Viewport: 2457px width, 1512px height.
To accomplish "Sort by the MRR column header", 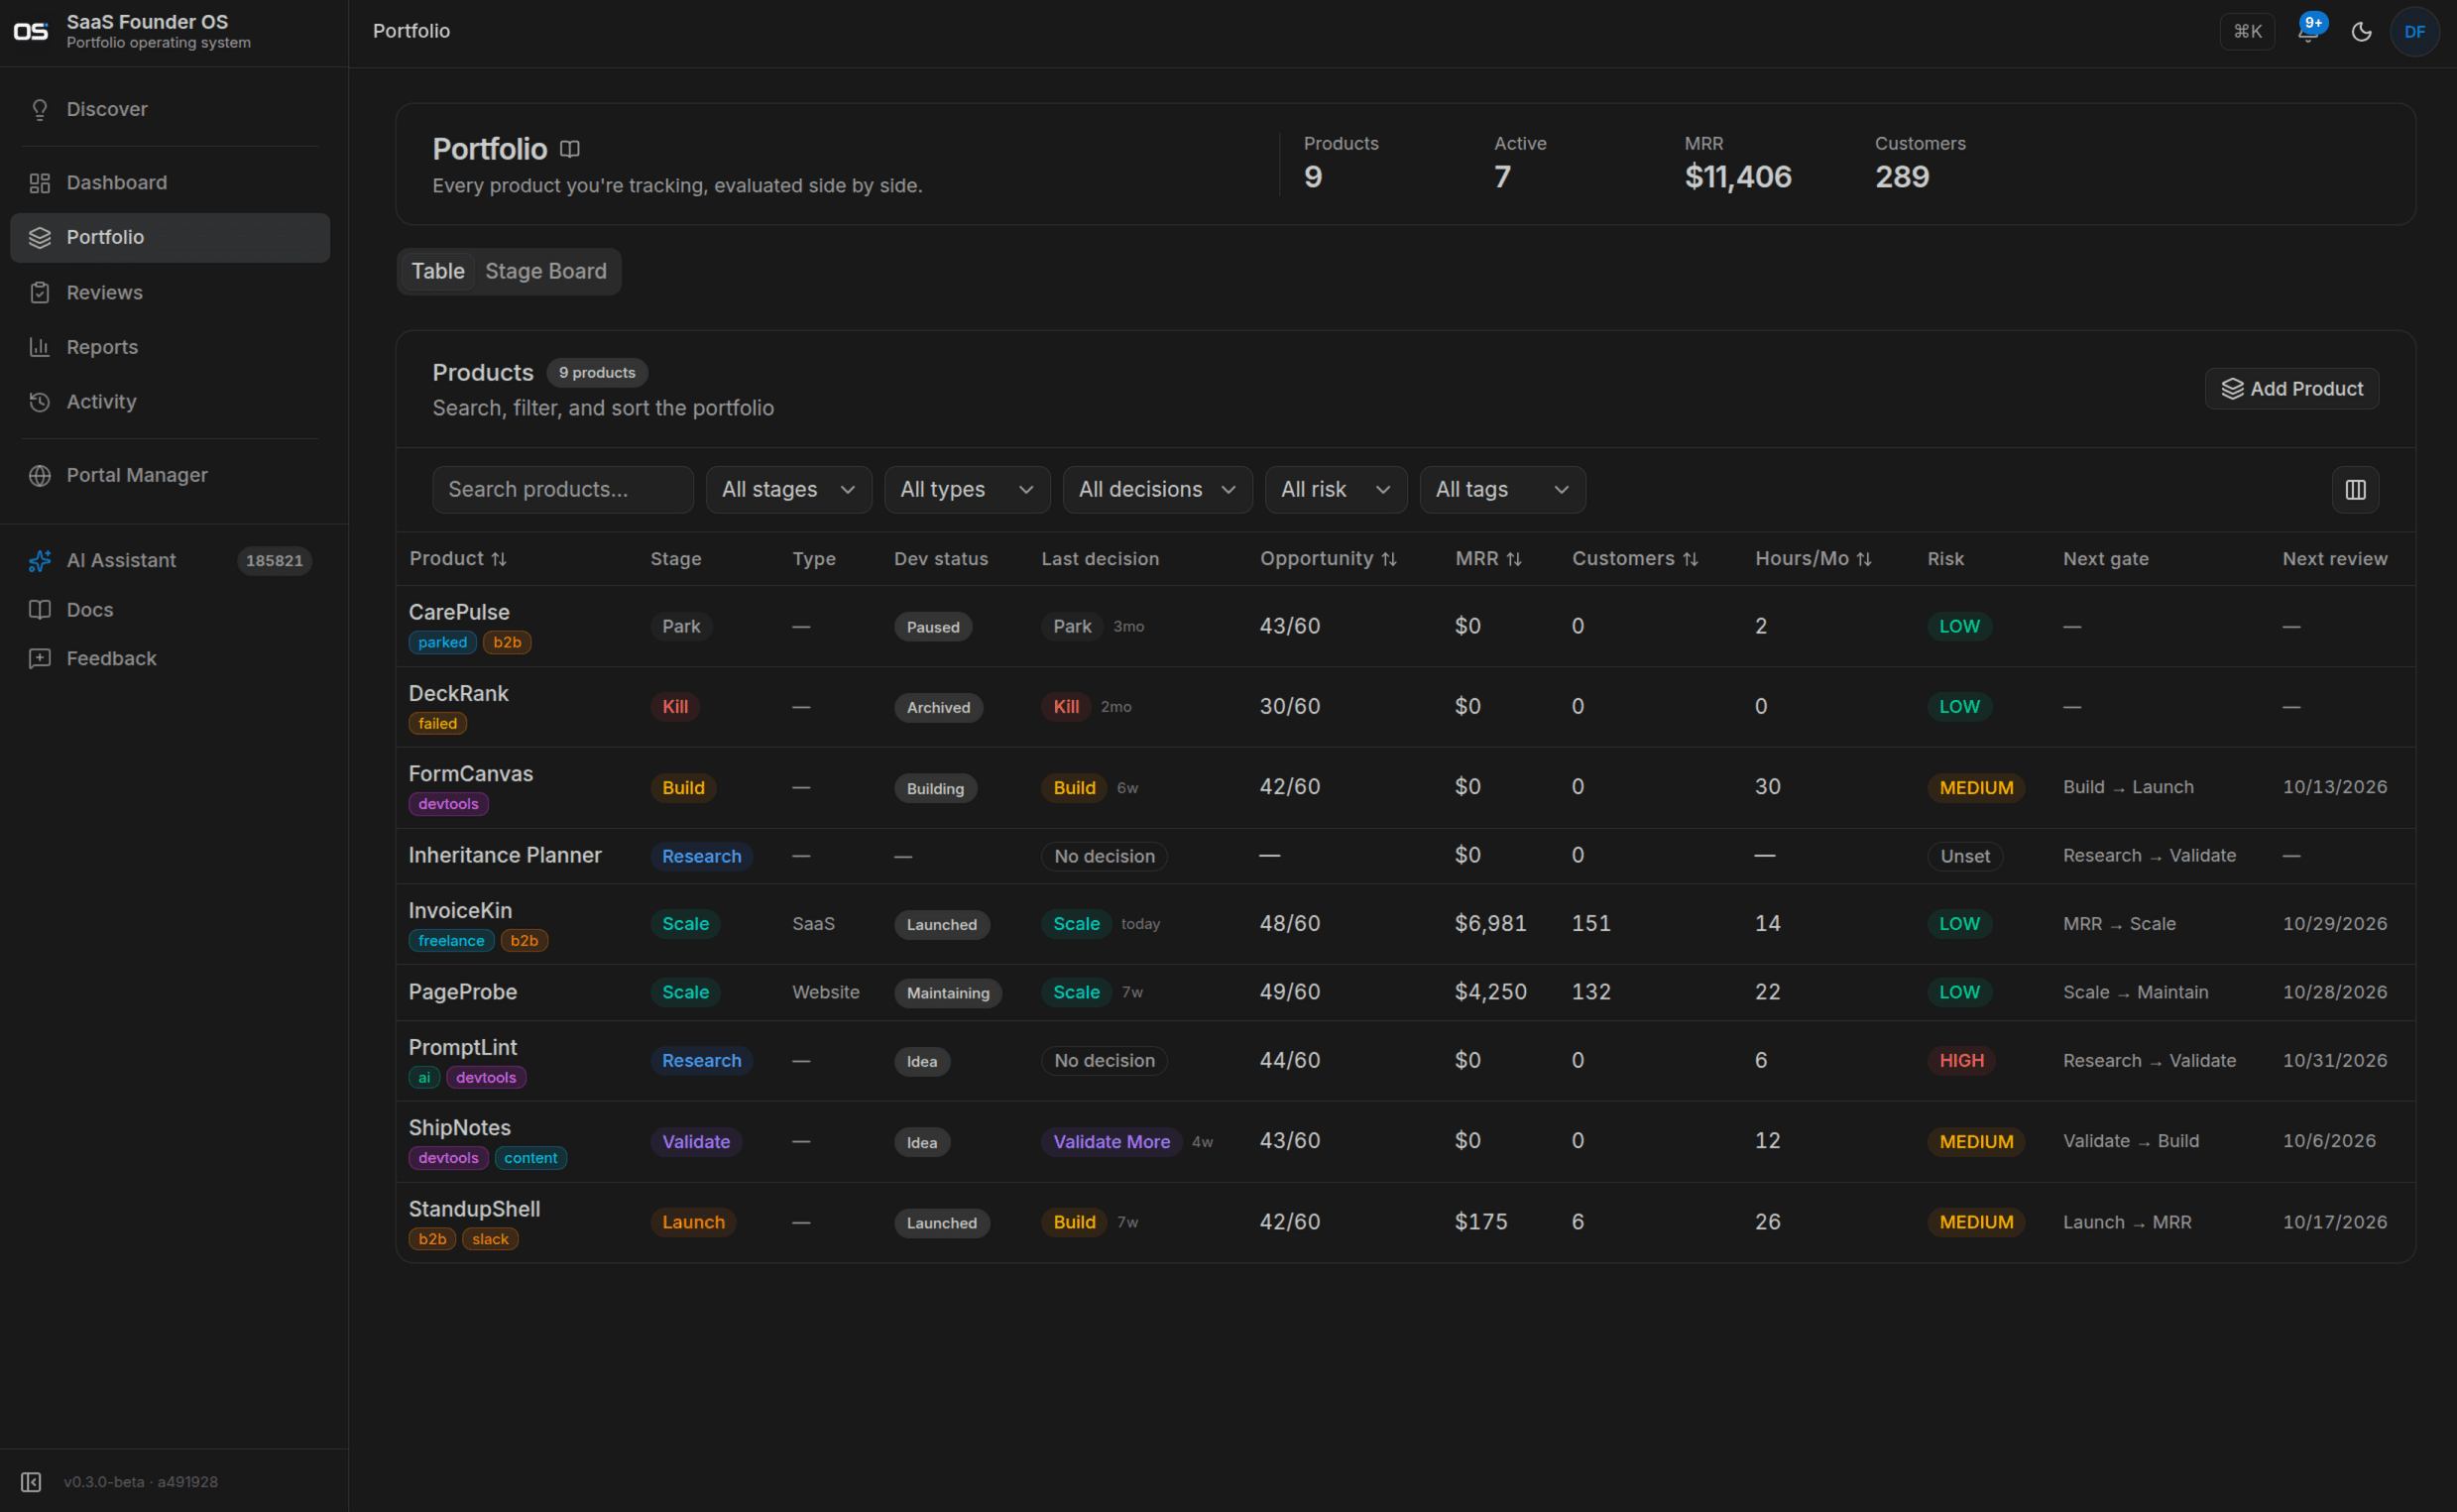I will pyautogui.click(x=1488, y=559).
